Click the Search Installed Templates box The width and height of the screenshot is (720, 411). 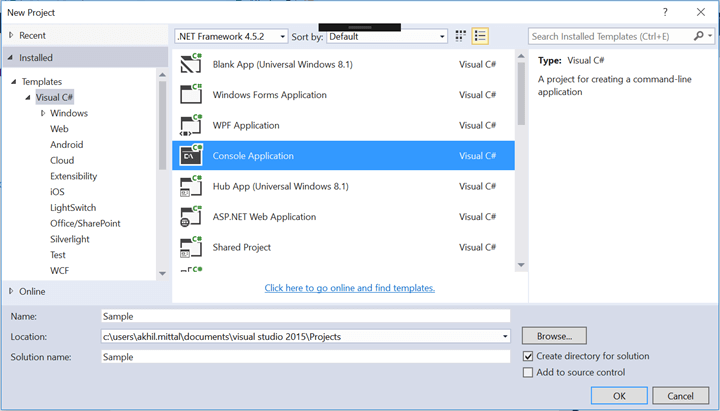pos(611,36)
